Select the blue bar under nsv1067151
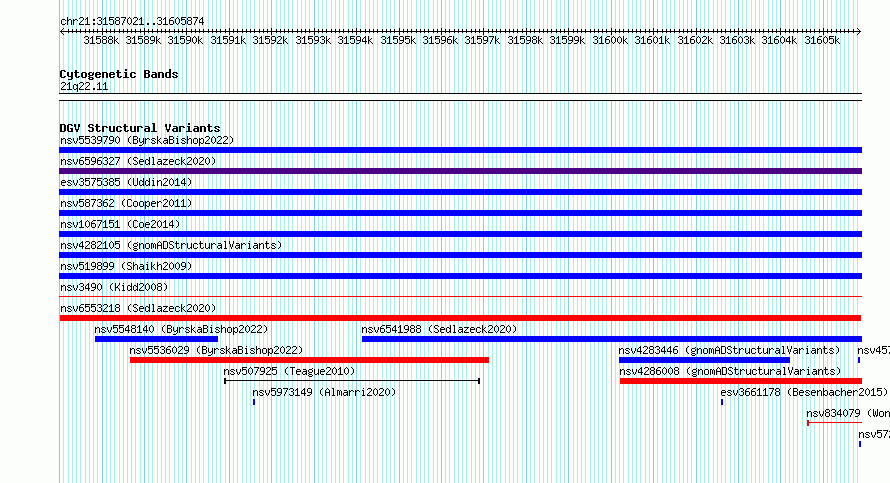Viewport: 890px width, 483px height. coord(460,234)
